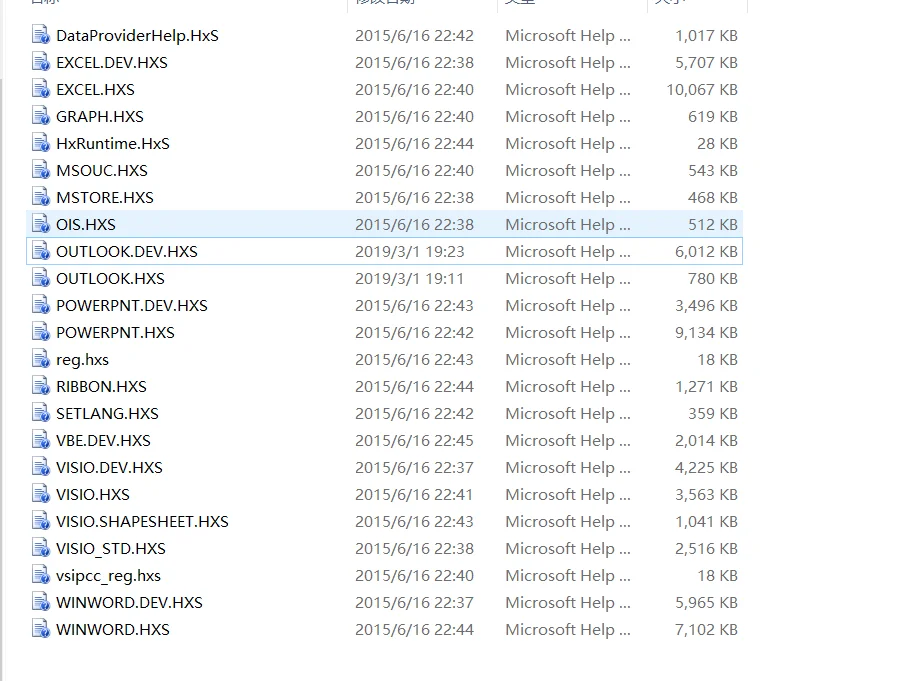This screenshot has width=920, height=681.
Task: Click the file name VISIO.HXS
Action: point(93,494)
